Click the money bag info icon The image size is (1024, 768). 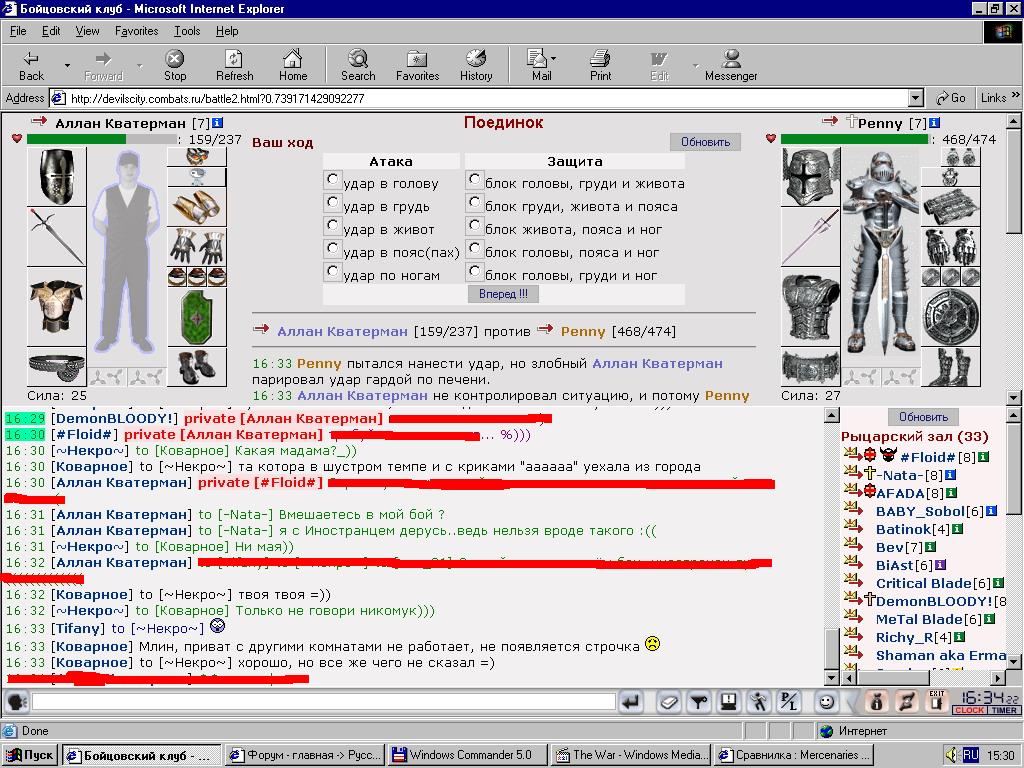(877, 702)
